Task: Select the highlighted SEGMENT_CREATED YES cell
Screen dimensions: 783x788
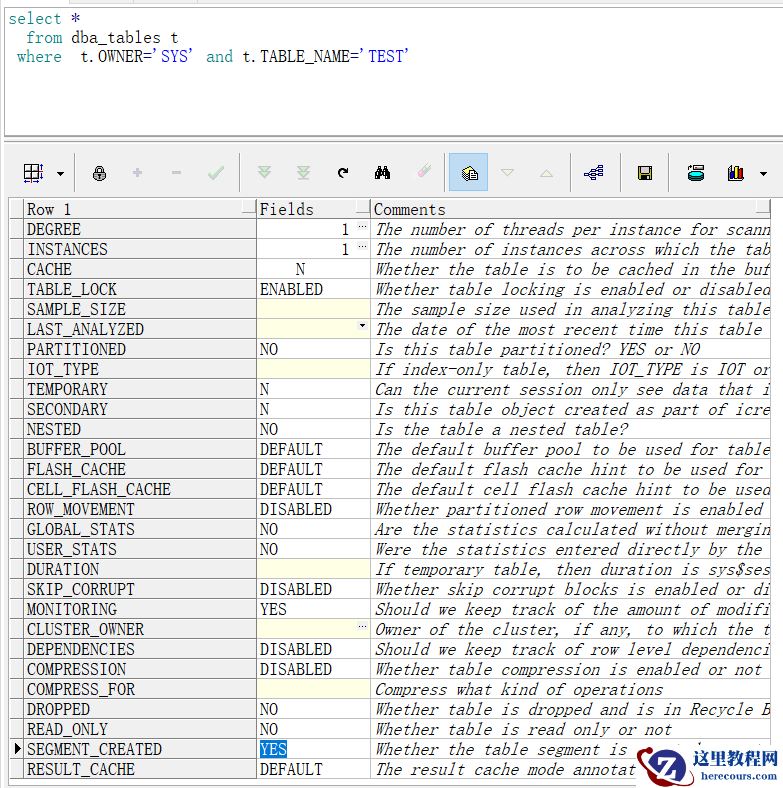Action: coord(273,749)
